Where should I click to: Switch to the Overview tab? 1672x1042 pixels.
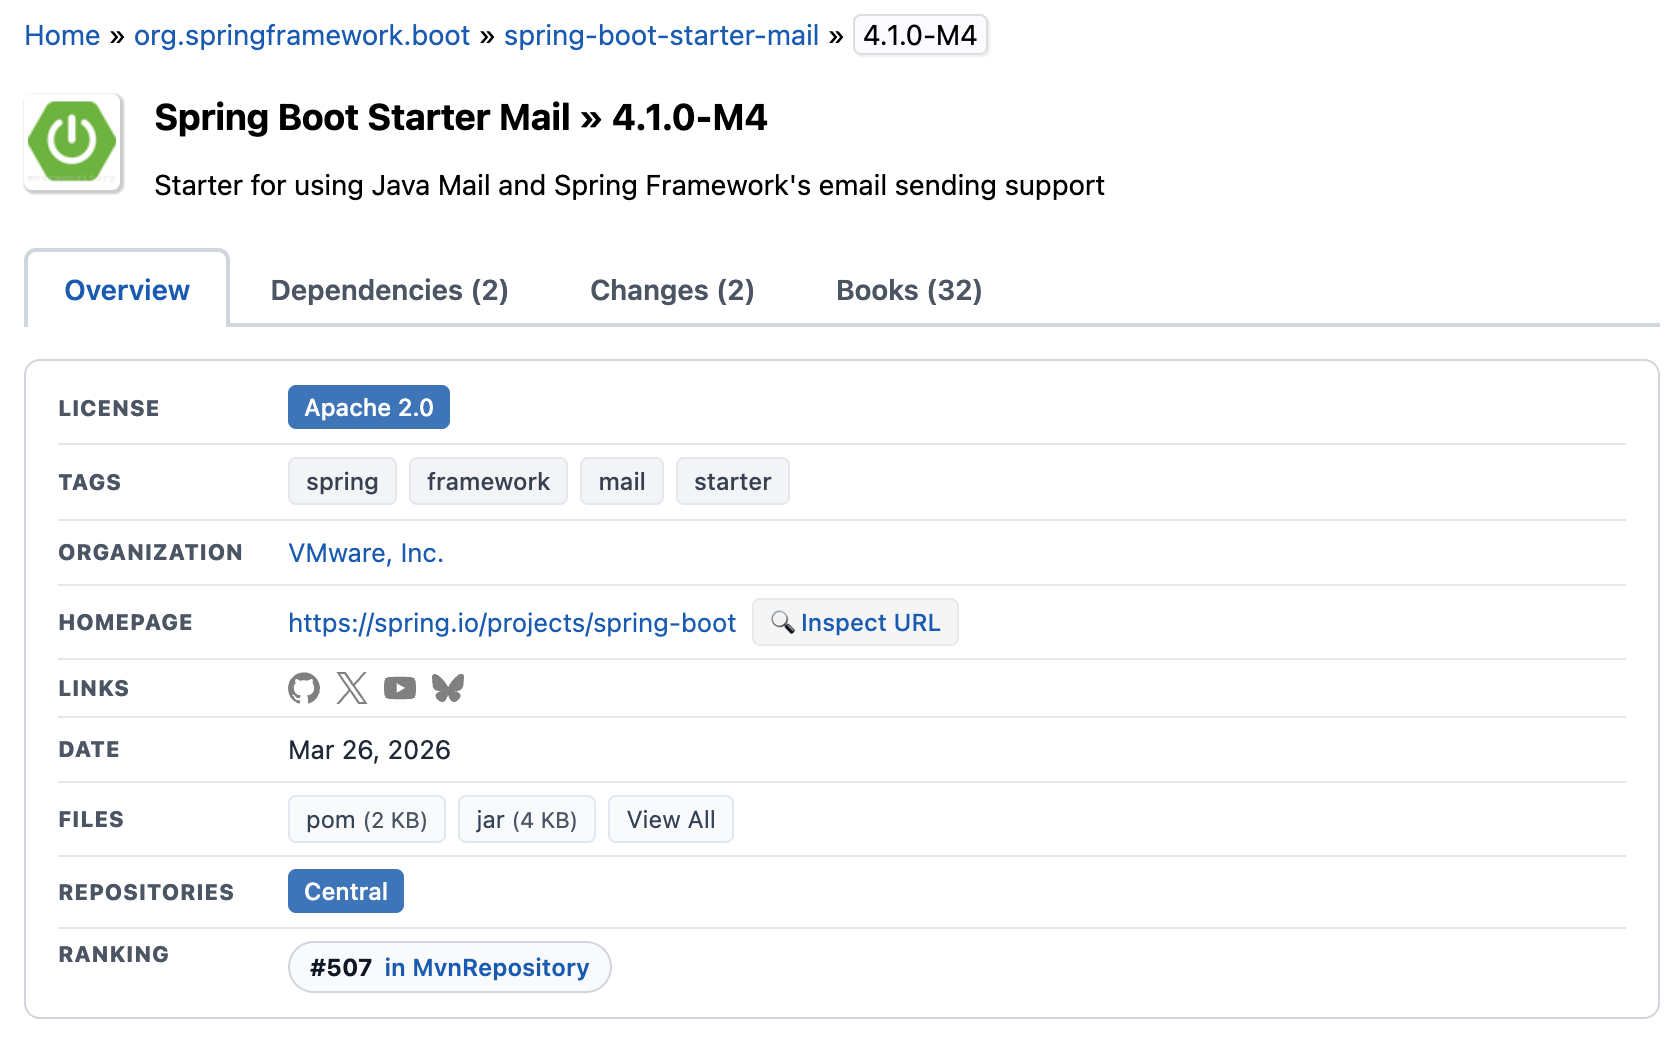127,290
